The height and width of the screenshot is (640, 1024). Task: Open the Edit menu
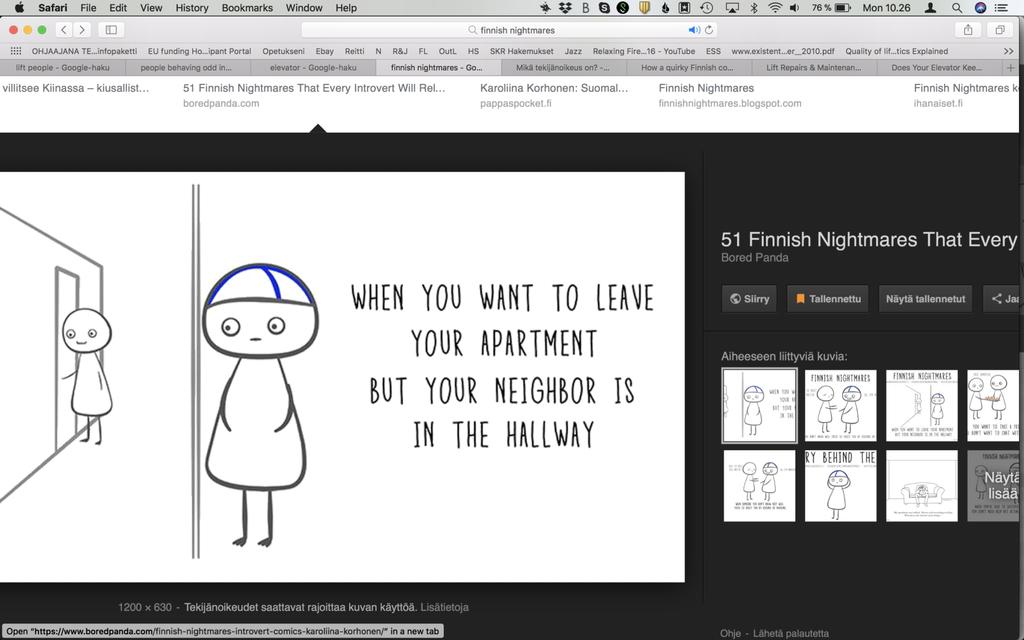(118, 8)
